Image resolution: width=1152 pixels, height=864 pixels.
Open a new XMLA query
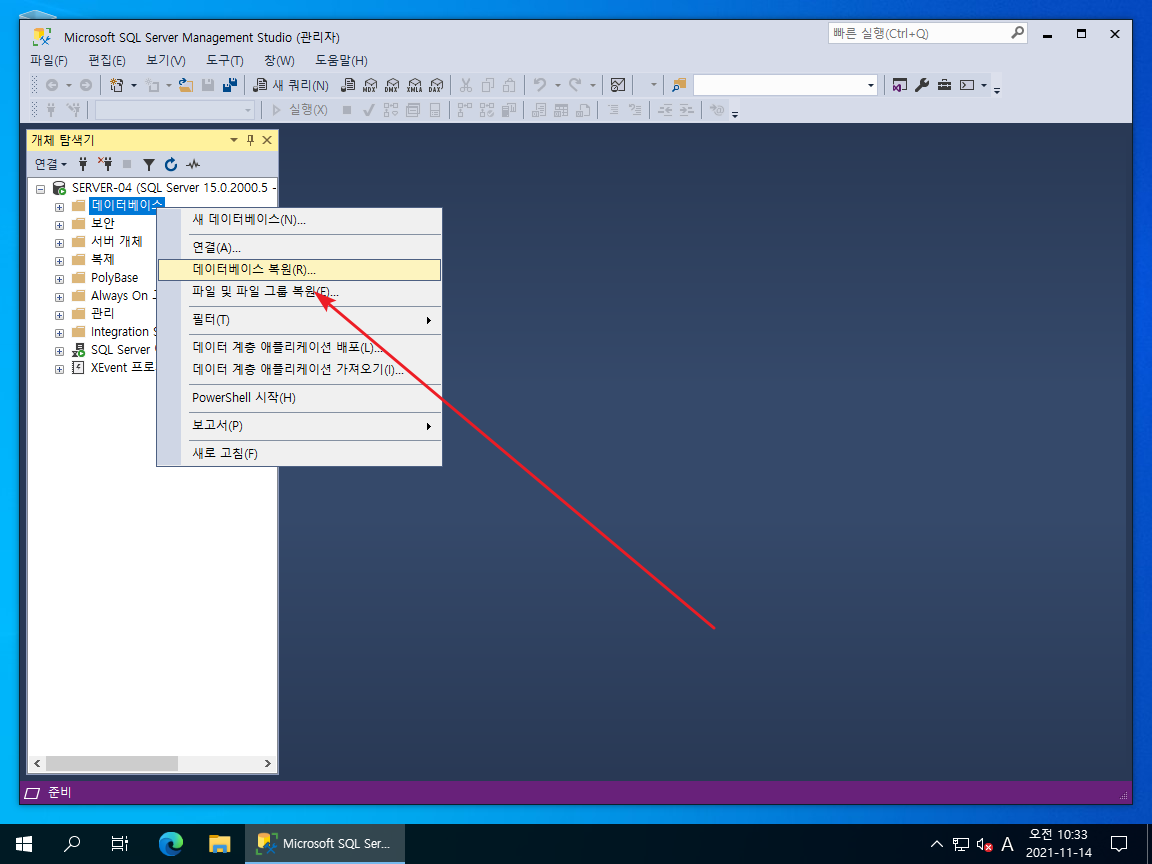tap(414, 85)
